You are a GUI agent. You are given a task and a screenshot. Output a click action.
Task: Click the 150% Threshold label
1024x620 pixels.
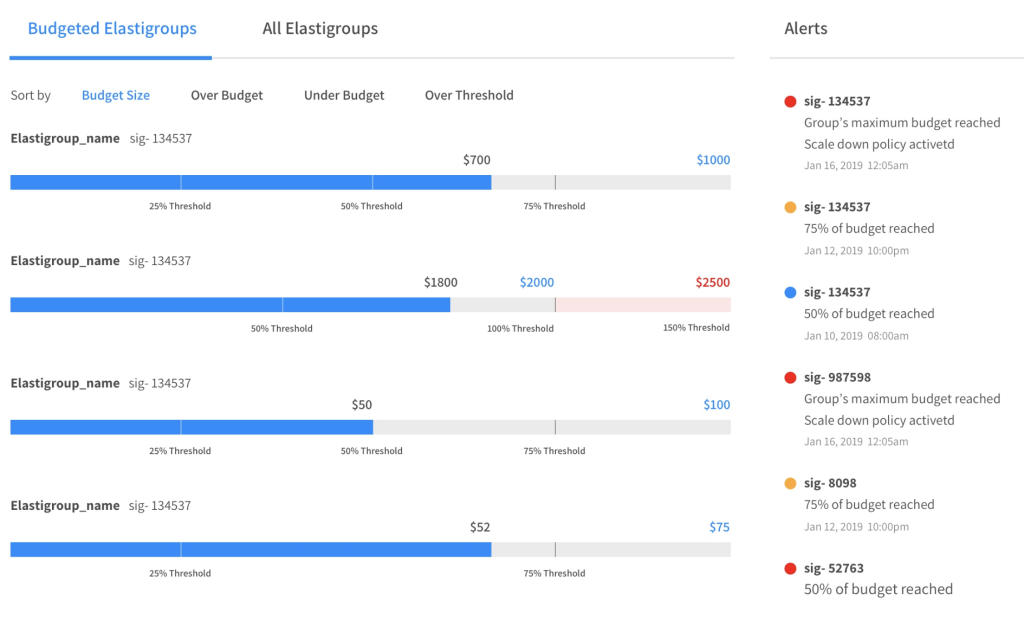point(696,328)
